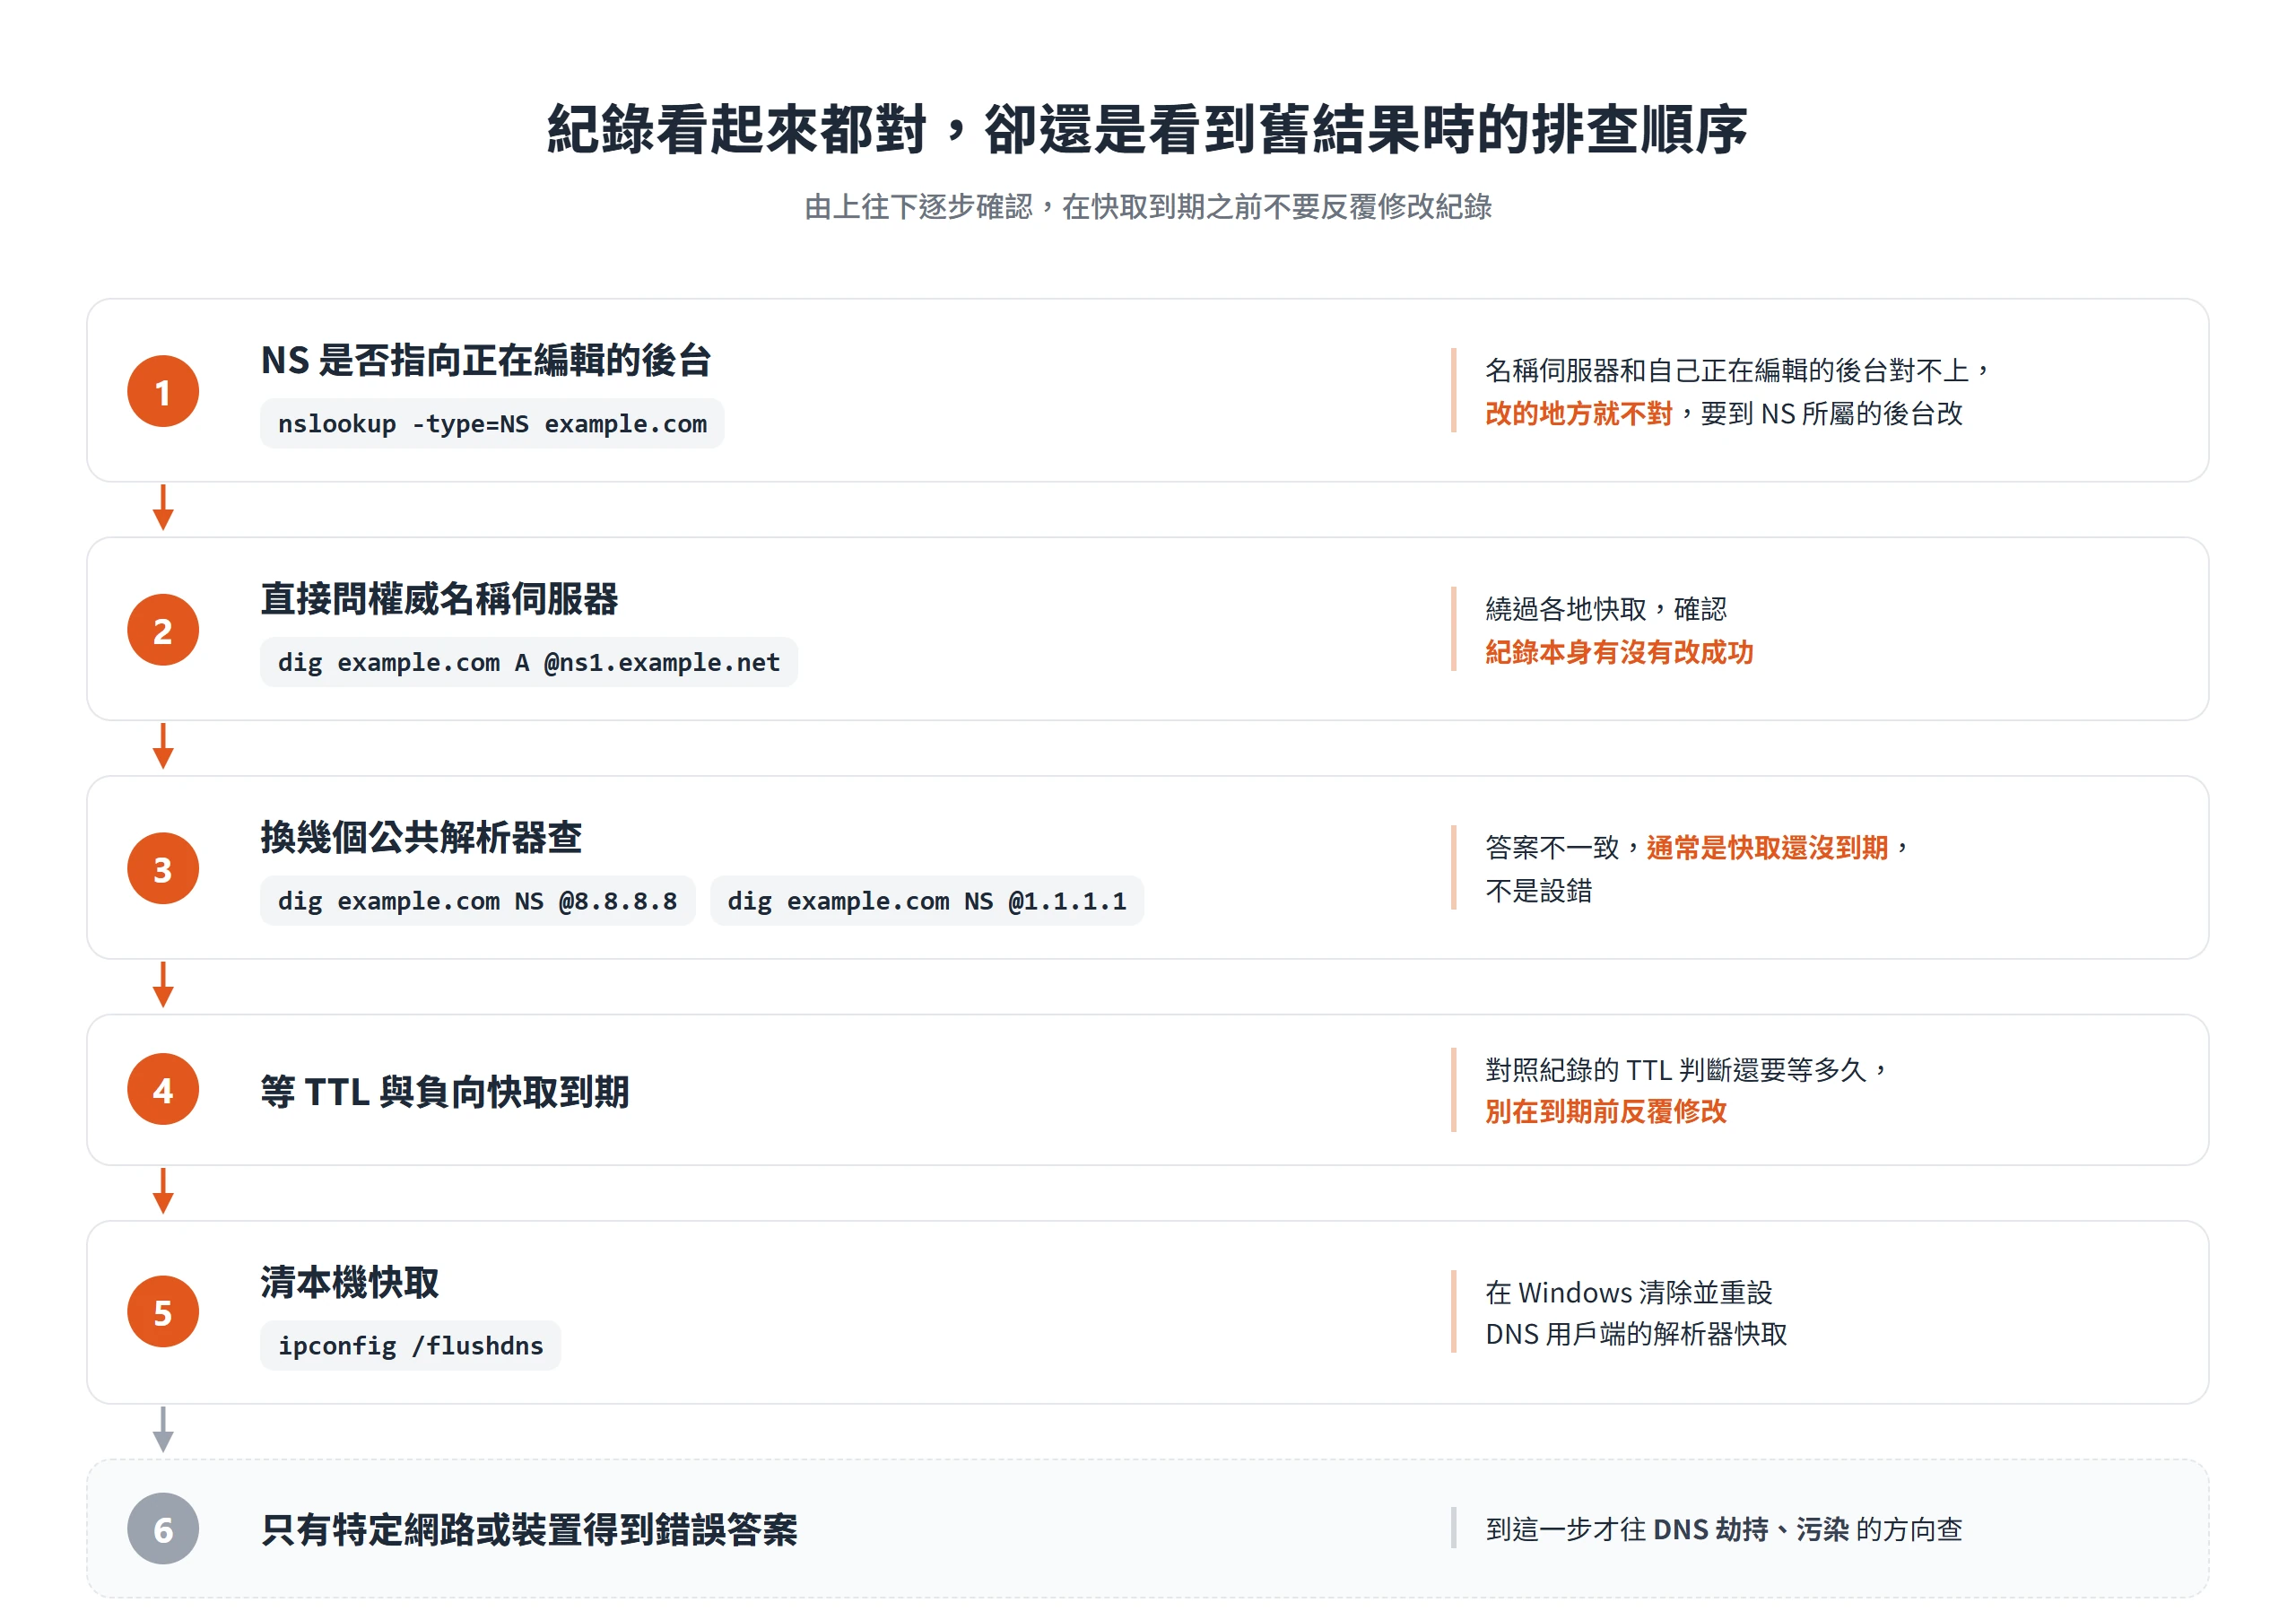Click heading 清本機快取
This screenshot has width=2296, height=1620.
tap(350, 1282)
